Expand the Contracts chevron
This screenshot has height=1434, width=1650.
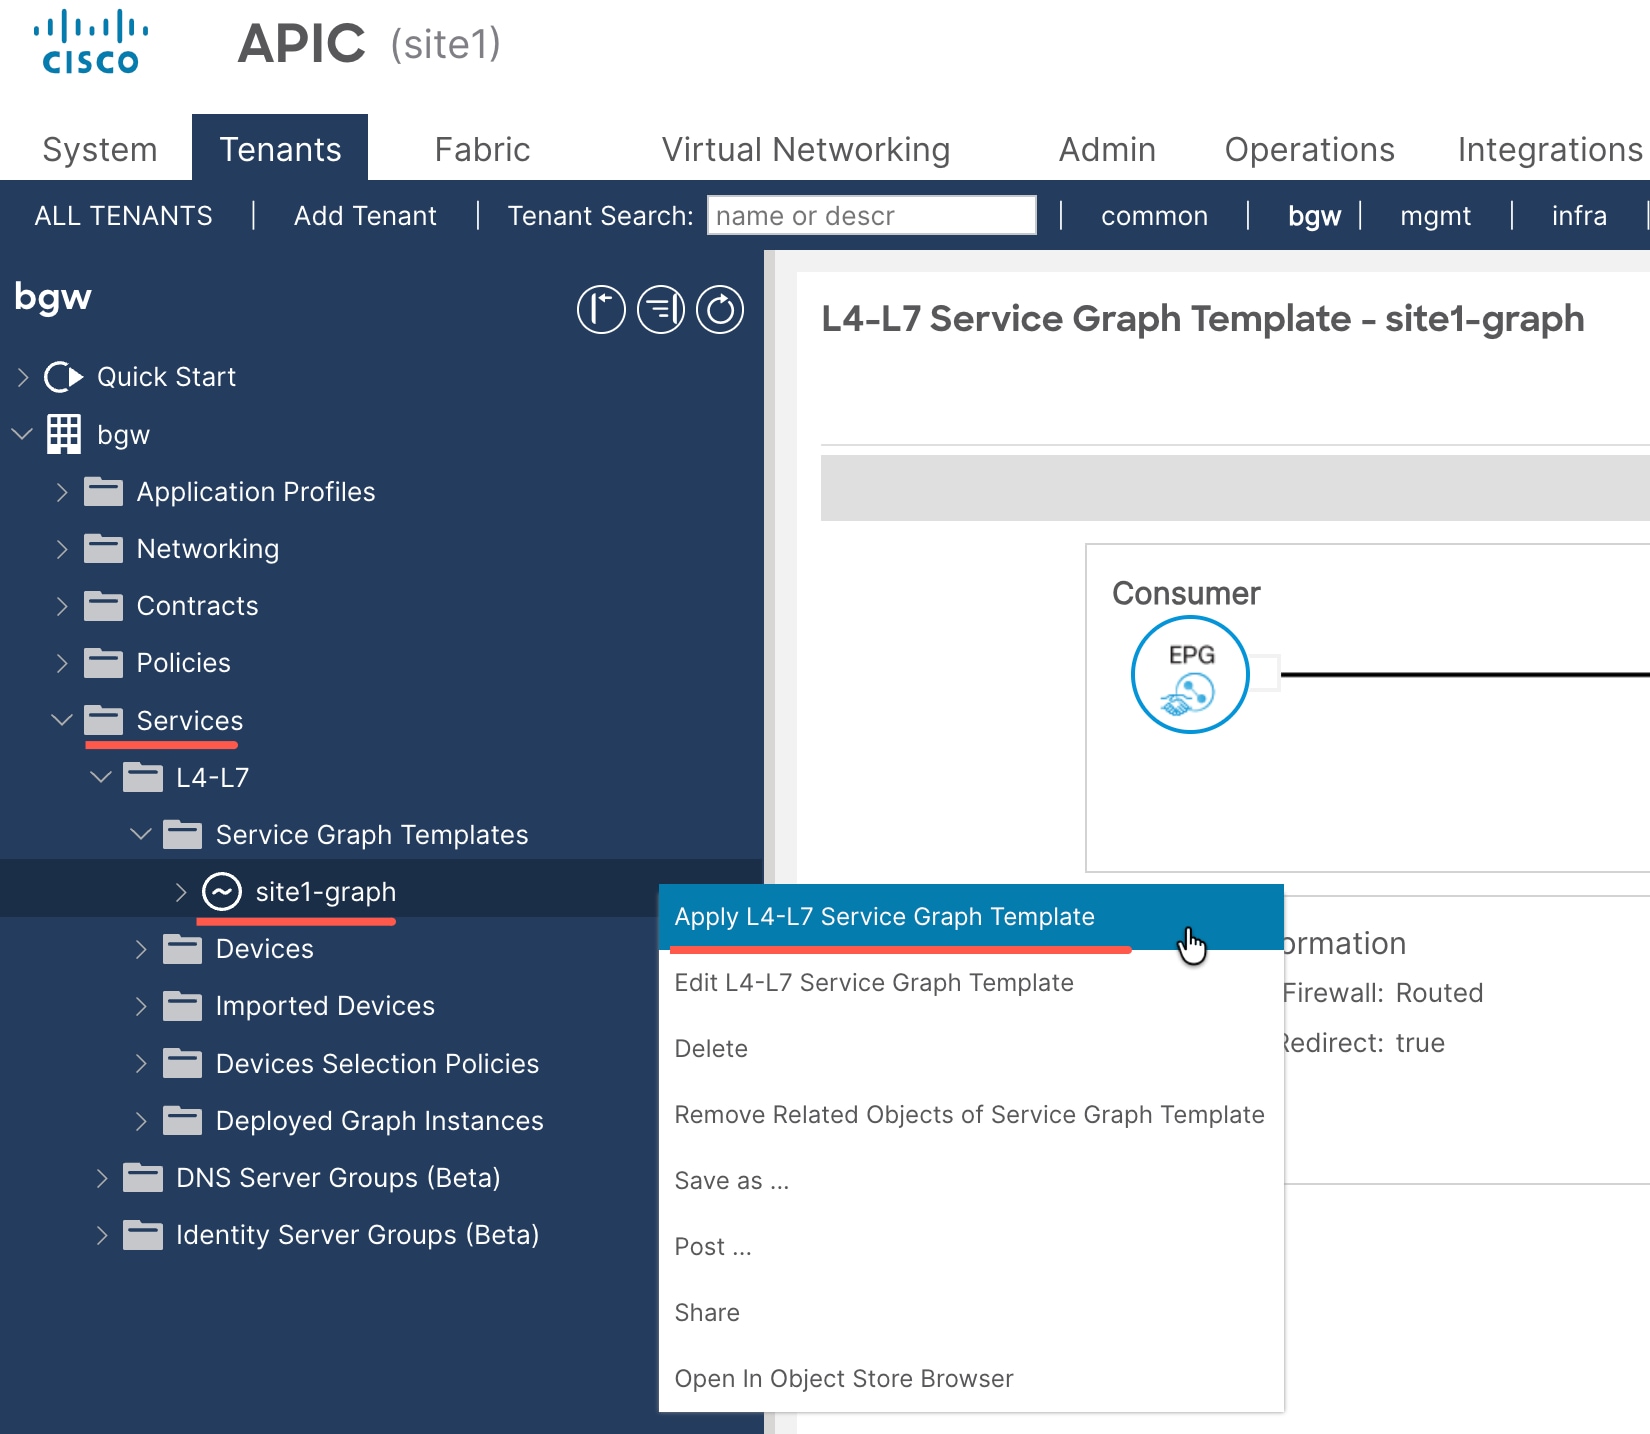(x=62, y=606)
